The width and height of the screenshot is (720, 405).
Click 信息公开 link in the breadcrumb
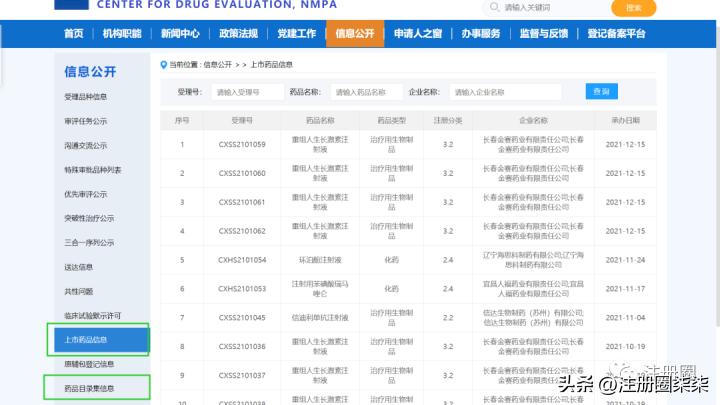pyautogui.click(x=218, y=65)
